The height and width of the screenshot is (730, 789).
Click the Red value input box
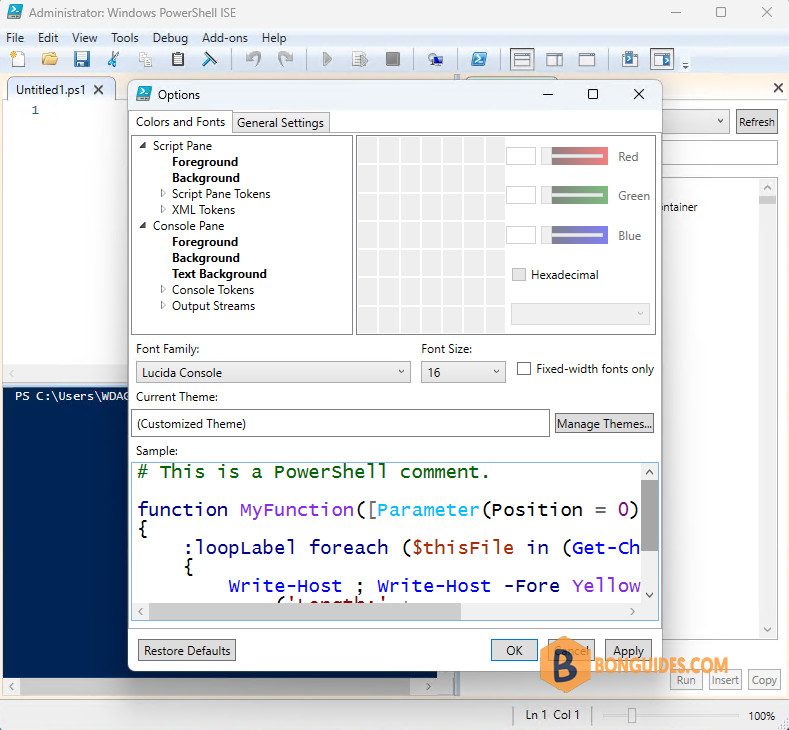(521, 156)
